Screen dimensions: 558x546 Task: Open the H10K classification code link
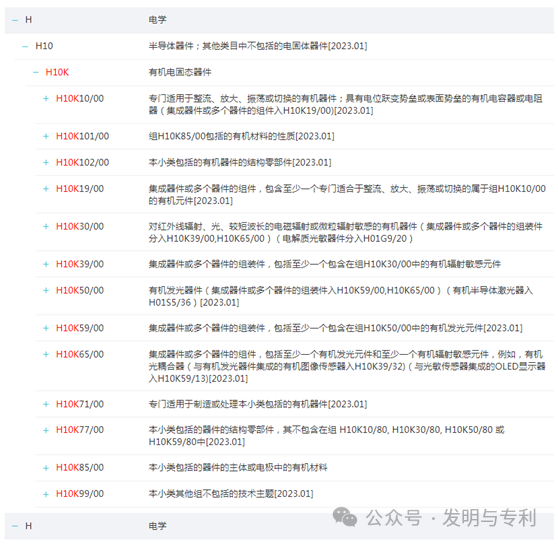[57, 72]
